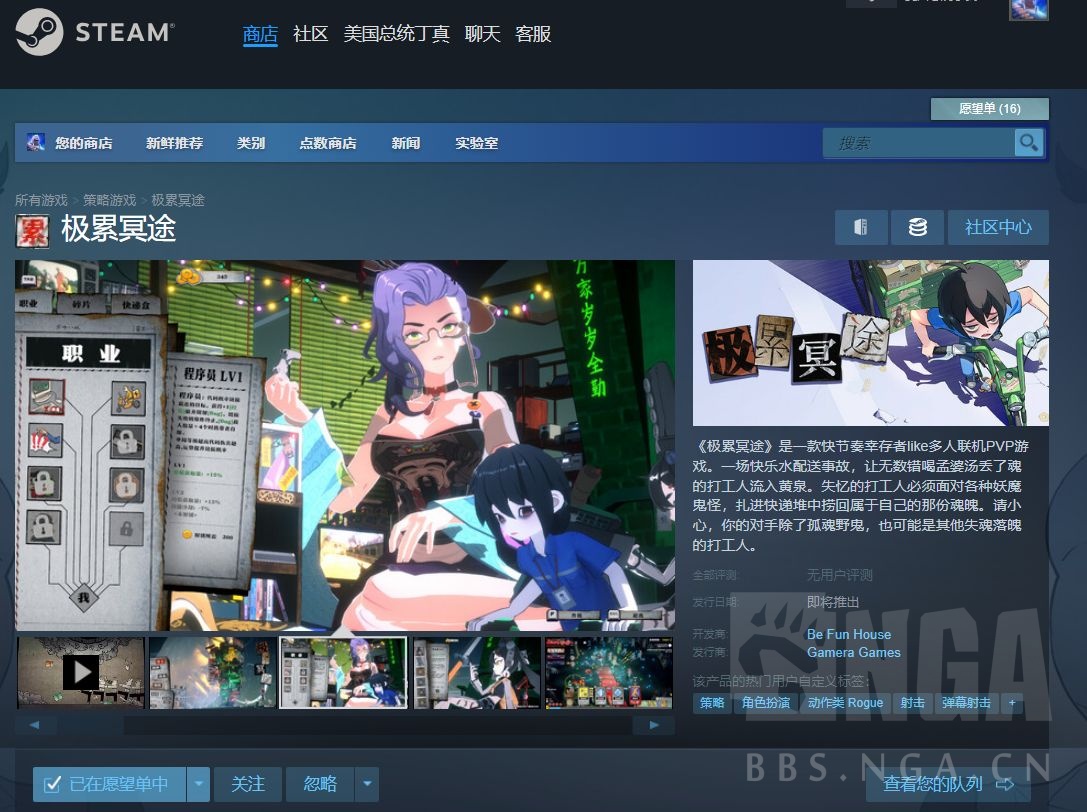
Task: Go to the 社区 top navigation tab
Action: [311, 34]
